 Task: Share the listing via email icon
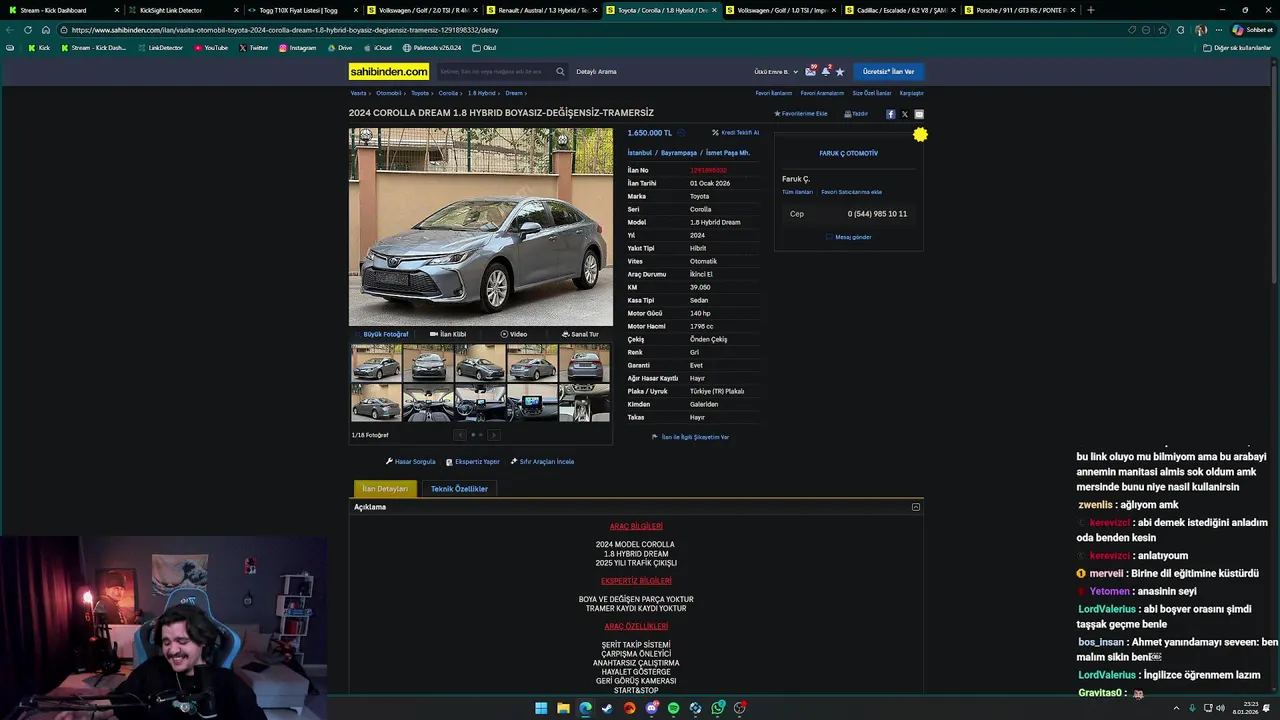[919, 114]
